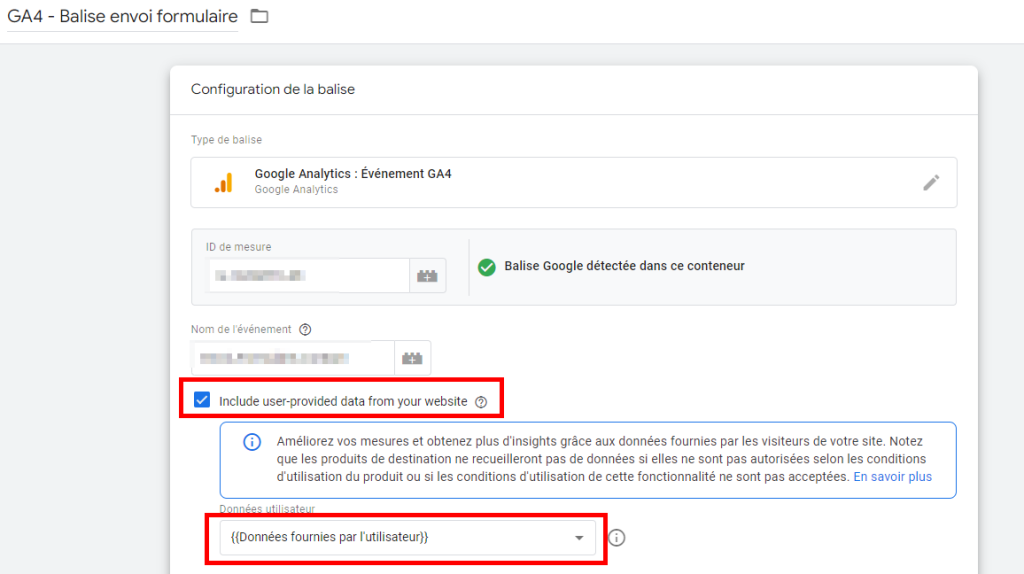Click help icon next to Include user-provided data

coord(481,402)
